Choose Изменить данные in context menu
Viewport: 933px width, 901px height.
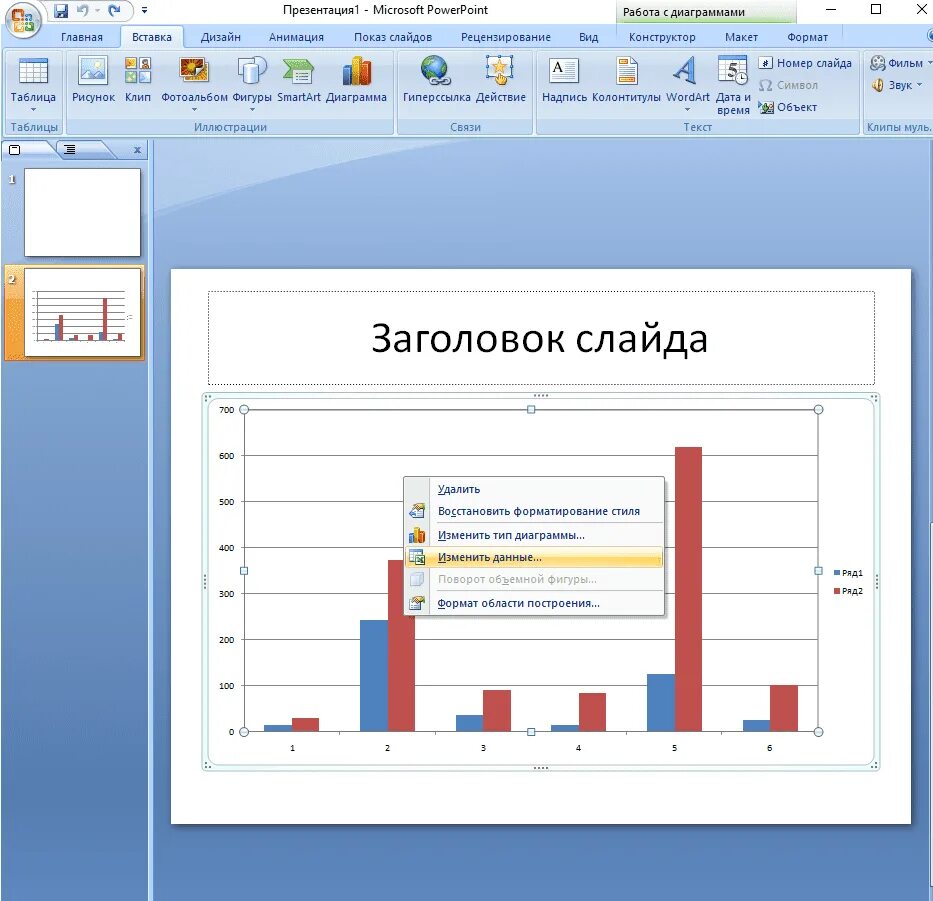(x=534, y=558)
